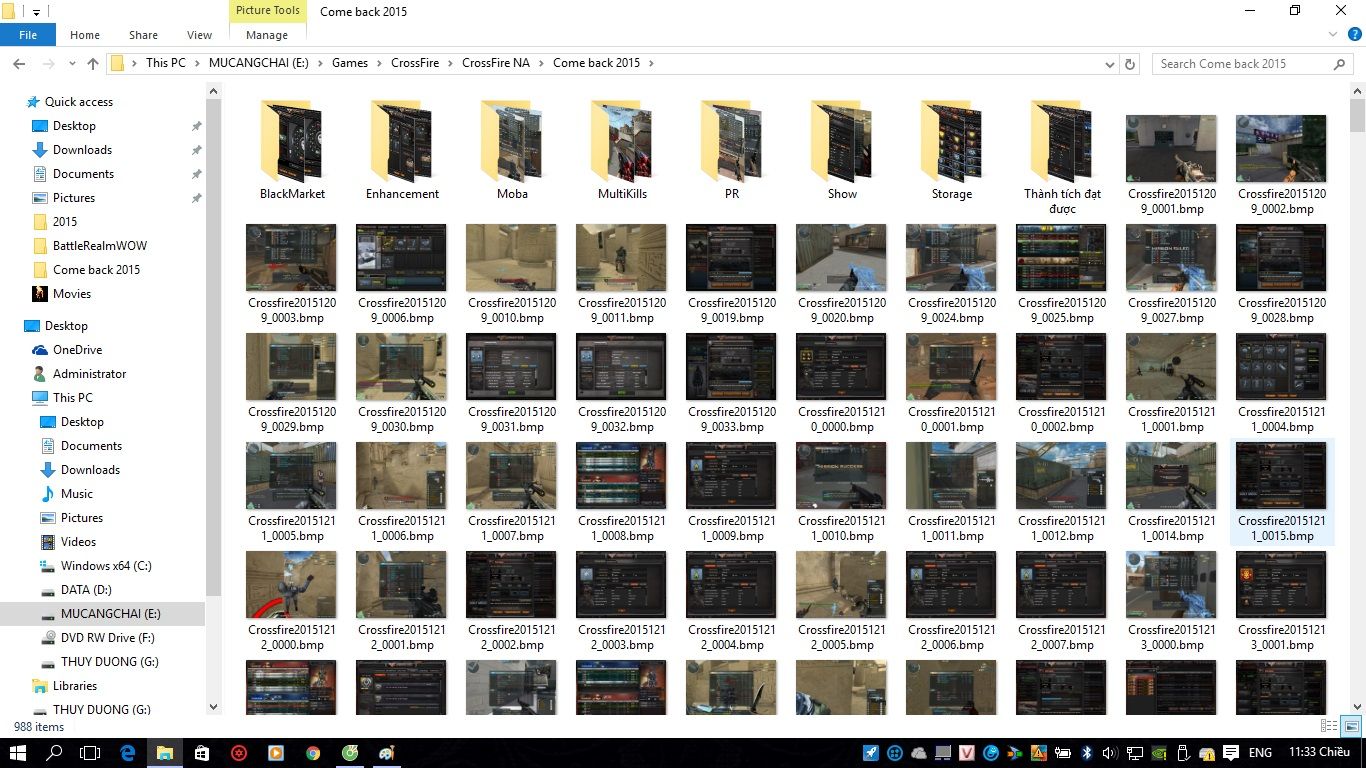Expand the chevron after CrossFire in the path
The width and height of the screenshot is (1366, 768).
[450, 63]
